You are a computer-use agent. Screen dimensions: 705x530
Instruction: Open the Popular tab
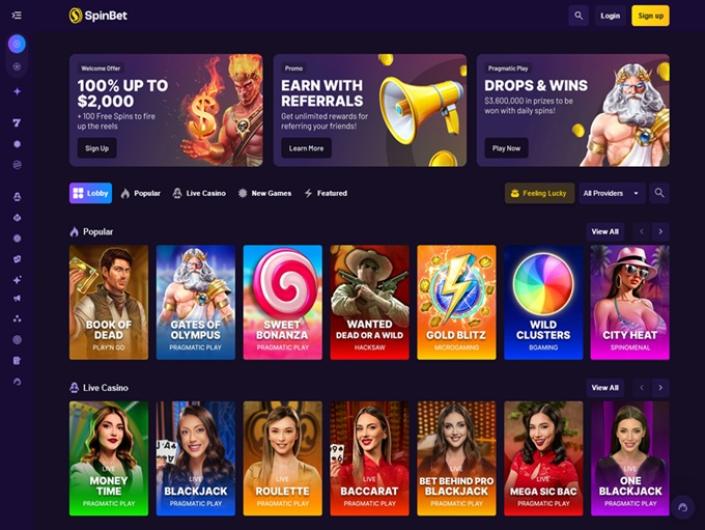[x=140, y=193]
